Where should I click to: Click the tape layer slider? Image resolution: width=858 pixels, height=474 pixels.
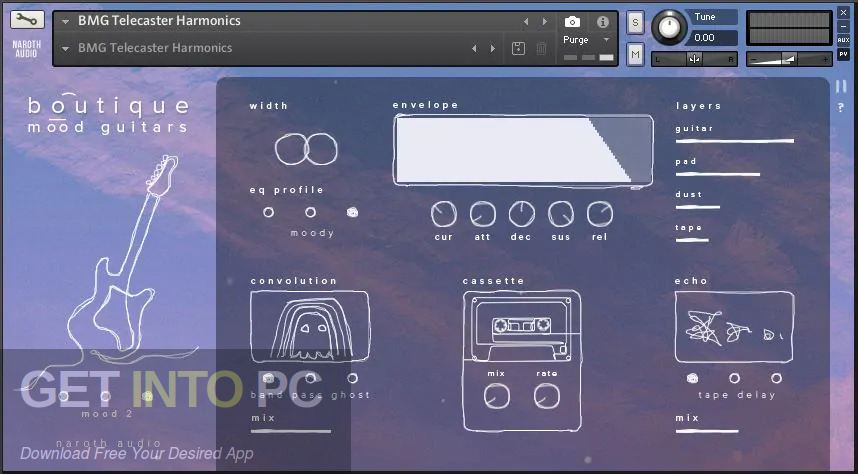[x=692, y=240]
